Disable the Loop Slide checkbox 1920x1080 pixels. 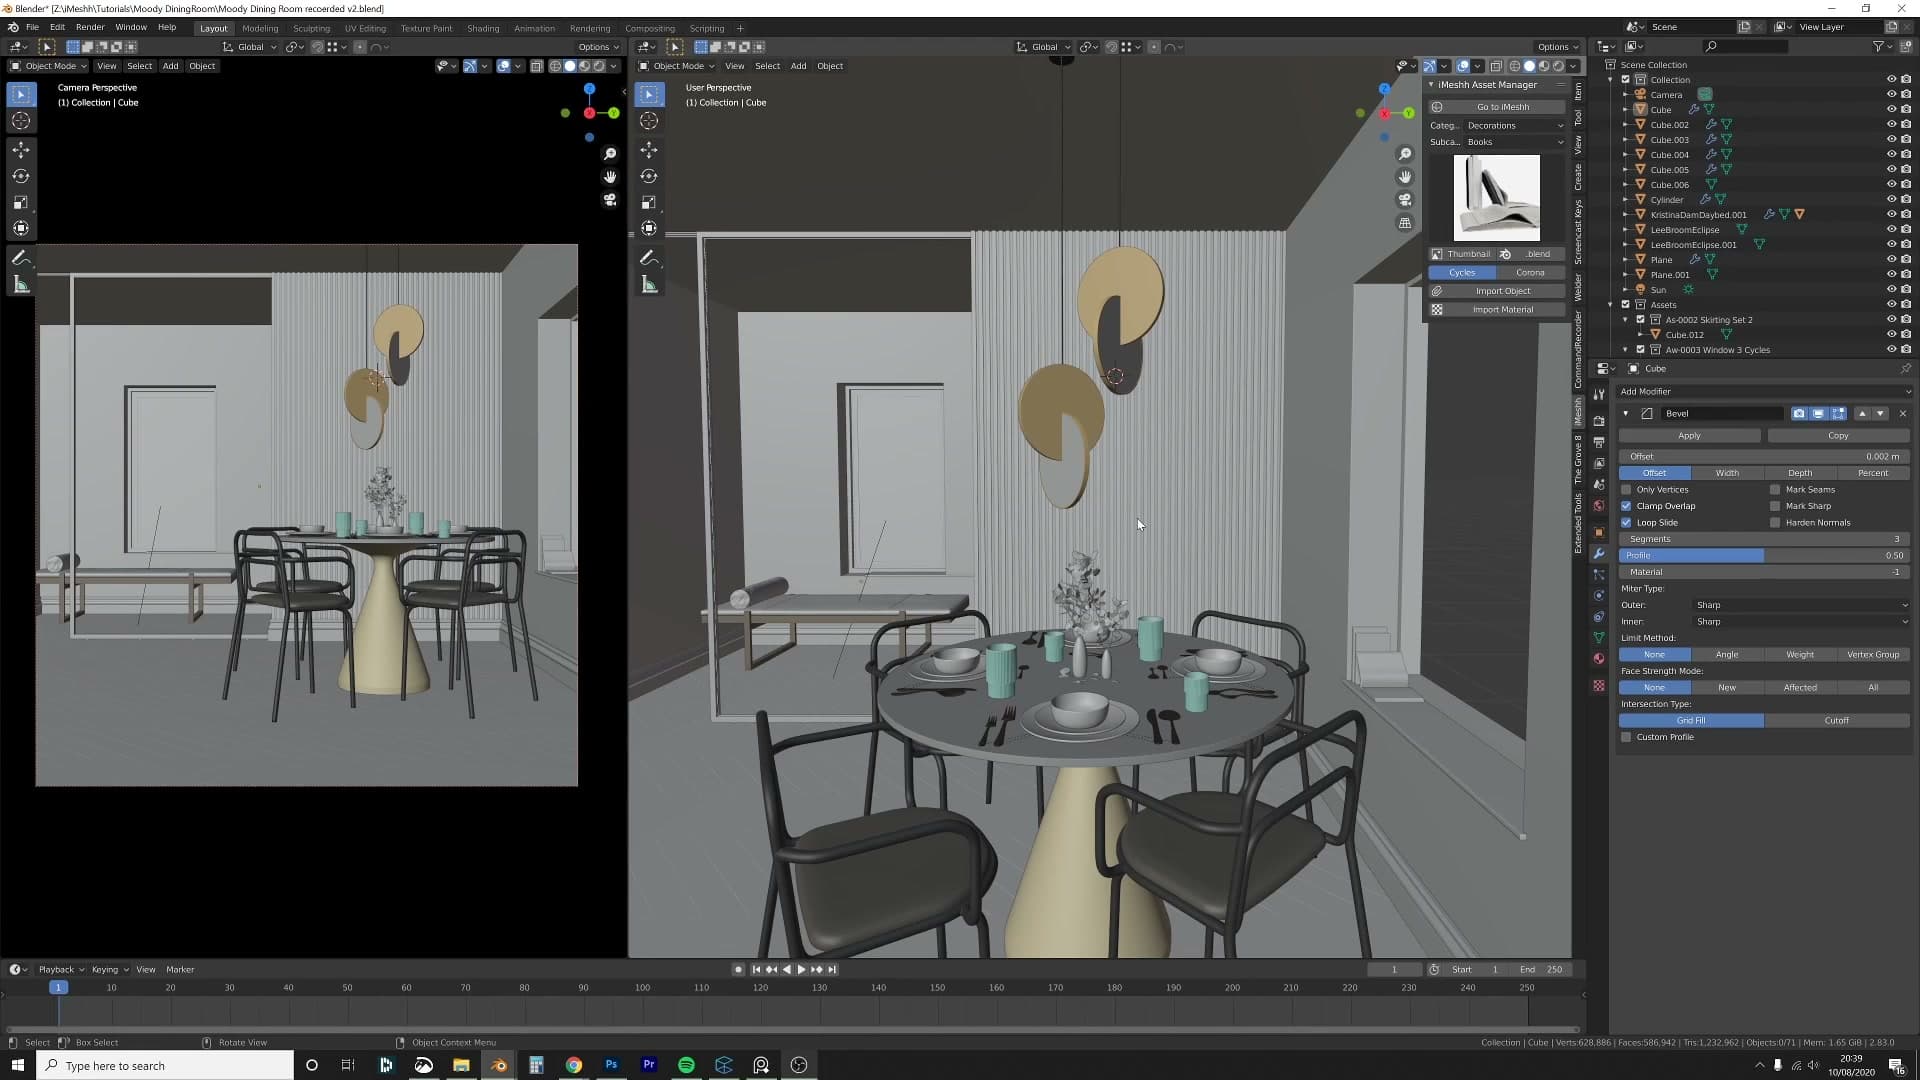tap(1627, 523)
